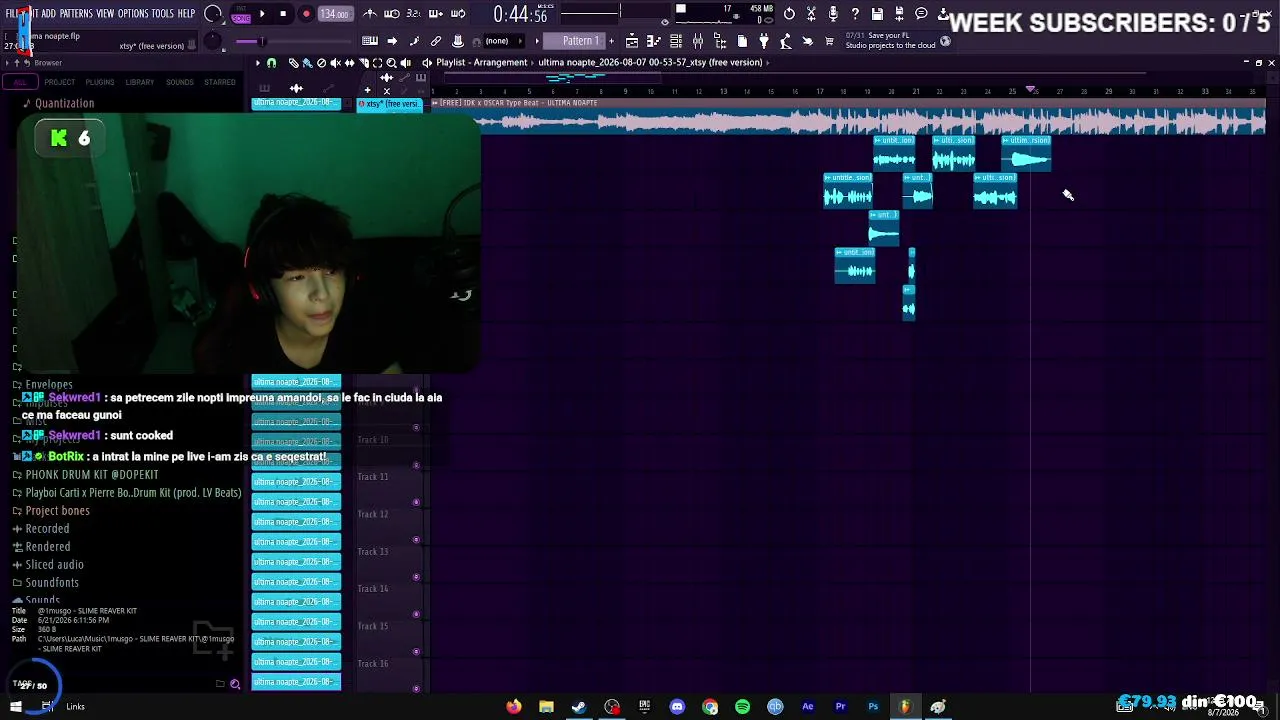Image resolution: width=1280 pixels, height=720 pixels.
Task: Click the 0:44:56 time display
Action: click(520, 14)
